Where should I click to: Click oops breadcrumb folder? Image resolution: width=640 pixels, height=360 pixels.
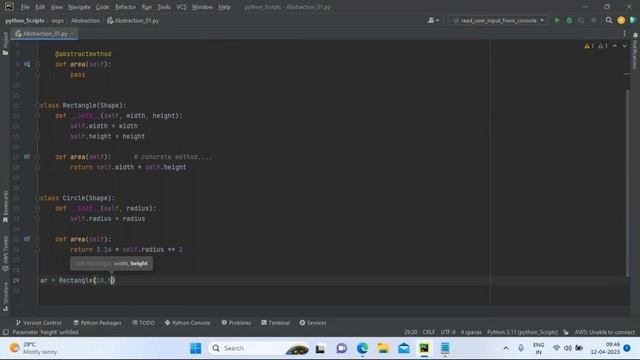click(58, 20)
